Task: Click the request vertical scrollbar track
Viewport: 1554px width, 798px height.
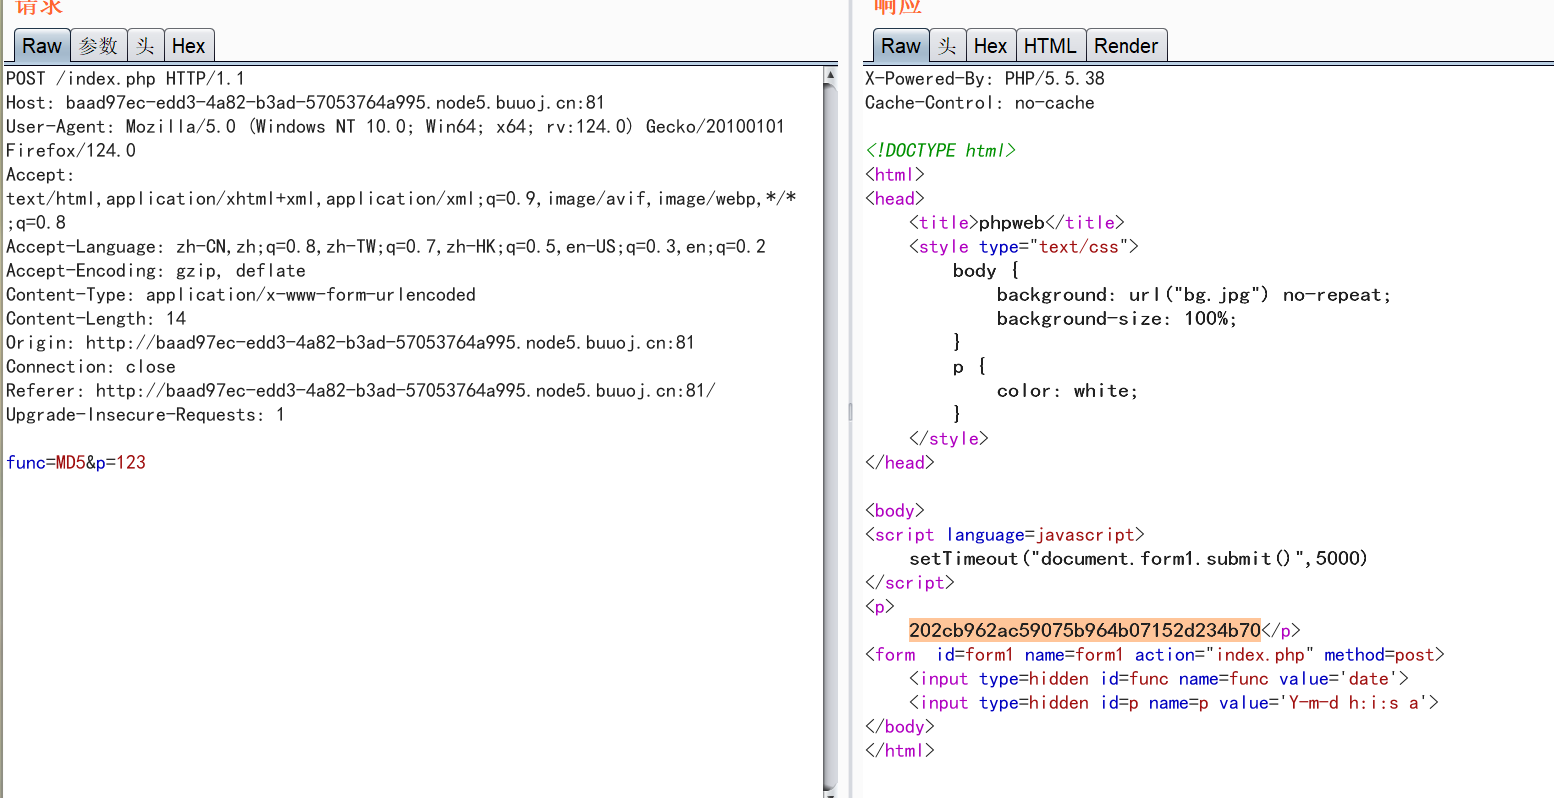Action: (x=830, y=436)
